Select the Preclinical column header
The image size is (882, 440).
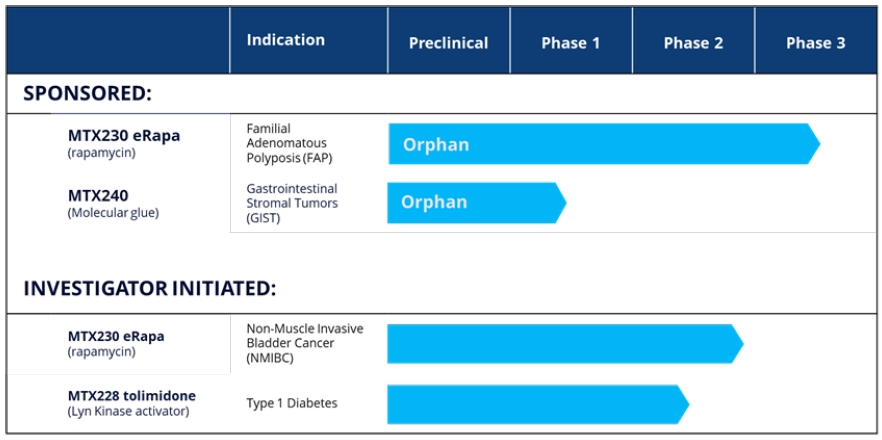click(448, 43)
